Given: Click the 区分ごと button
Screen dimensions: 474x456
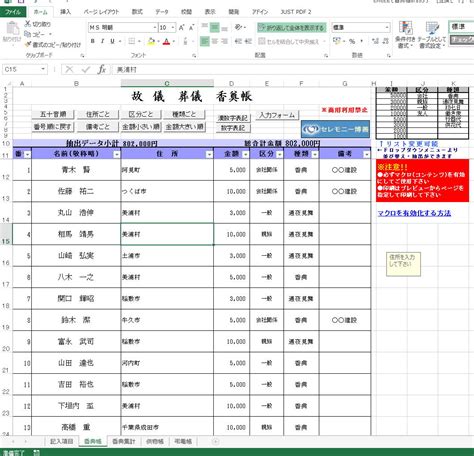Looking at the screenshot, I should point(141,114).
